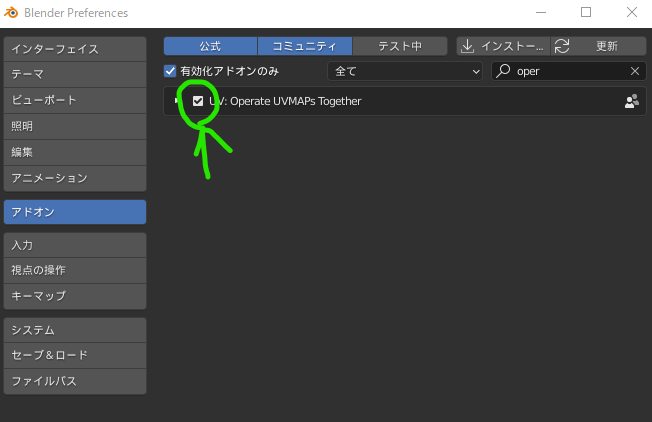Open セーブ&ロード preferences

pyautogui.click(x=75, y=355)
